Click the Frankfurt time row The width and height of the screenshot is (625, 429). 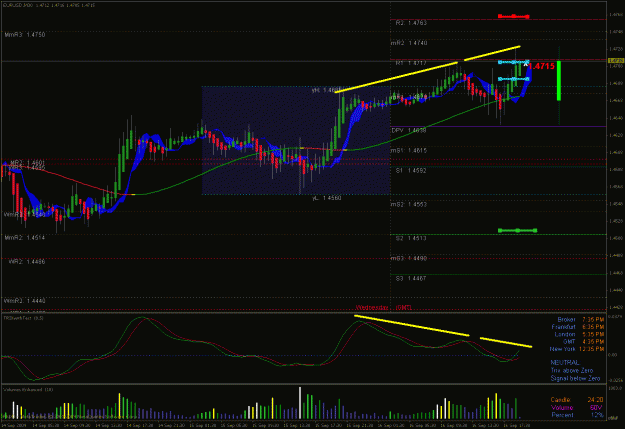tap(578, 327)
